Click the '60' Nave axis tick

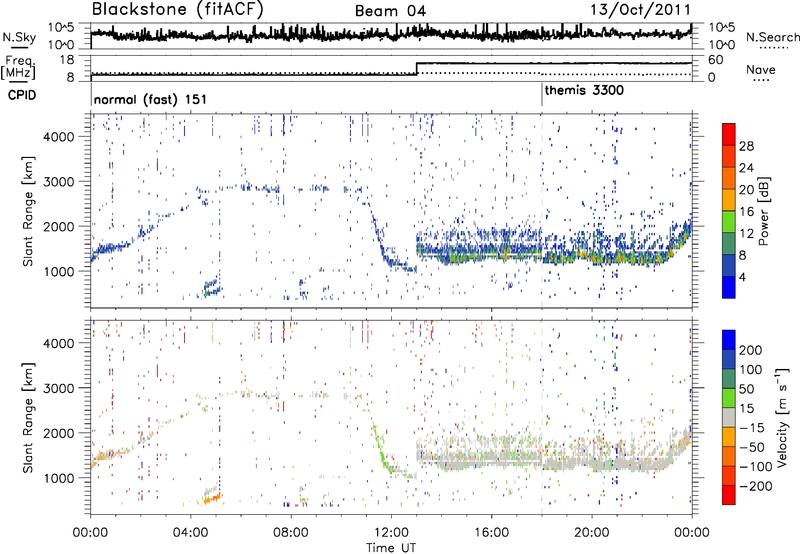point(715,60)
